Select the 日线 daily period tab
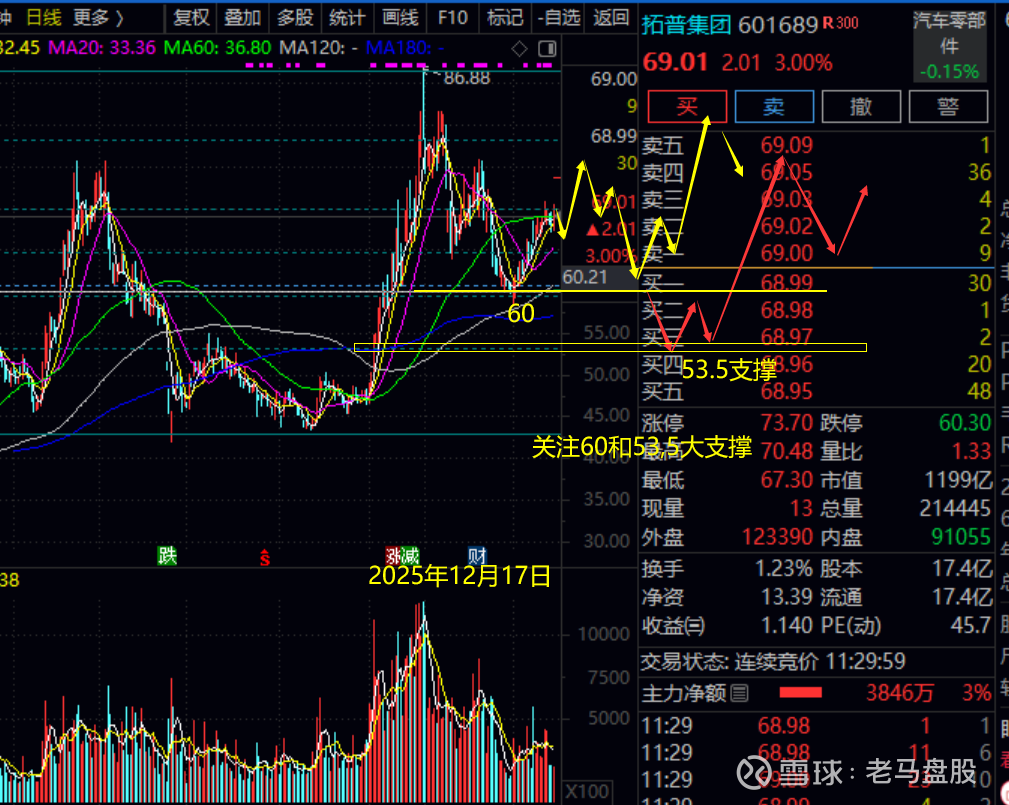 (43, 18)
